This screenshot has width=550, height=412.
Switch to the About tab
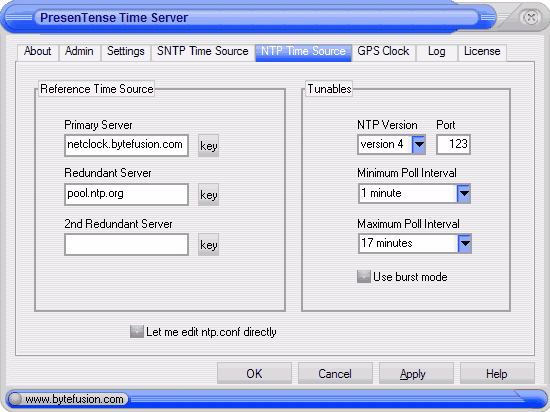38,52
